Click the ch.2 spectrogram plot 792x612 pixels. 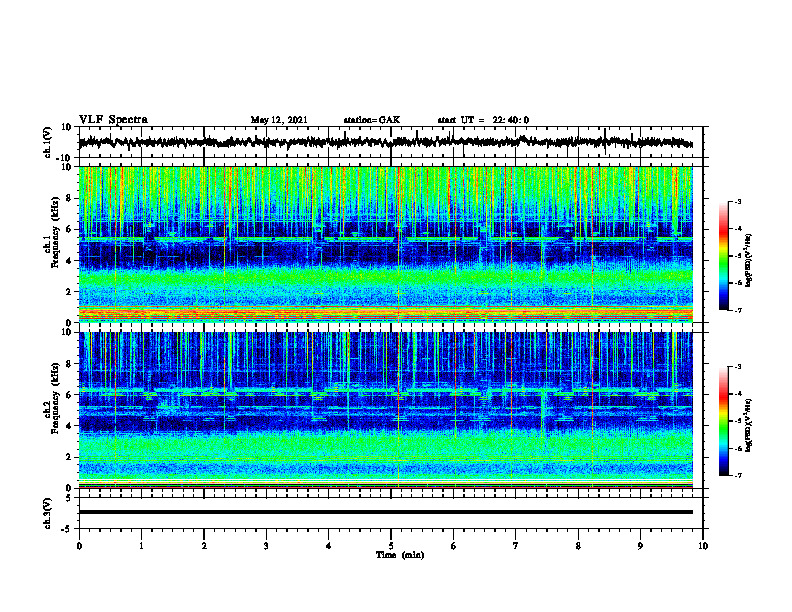pos(386,410)
